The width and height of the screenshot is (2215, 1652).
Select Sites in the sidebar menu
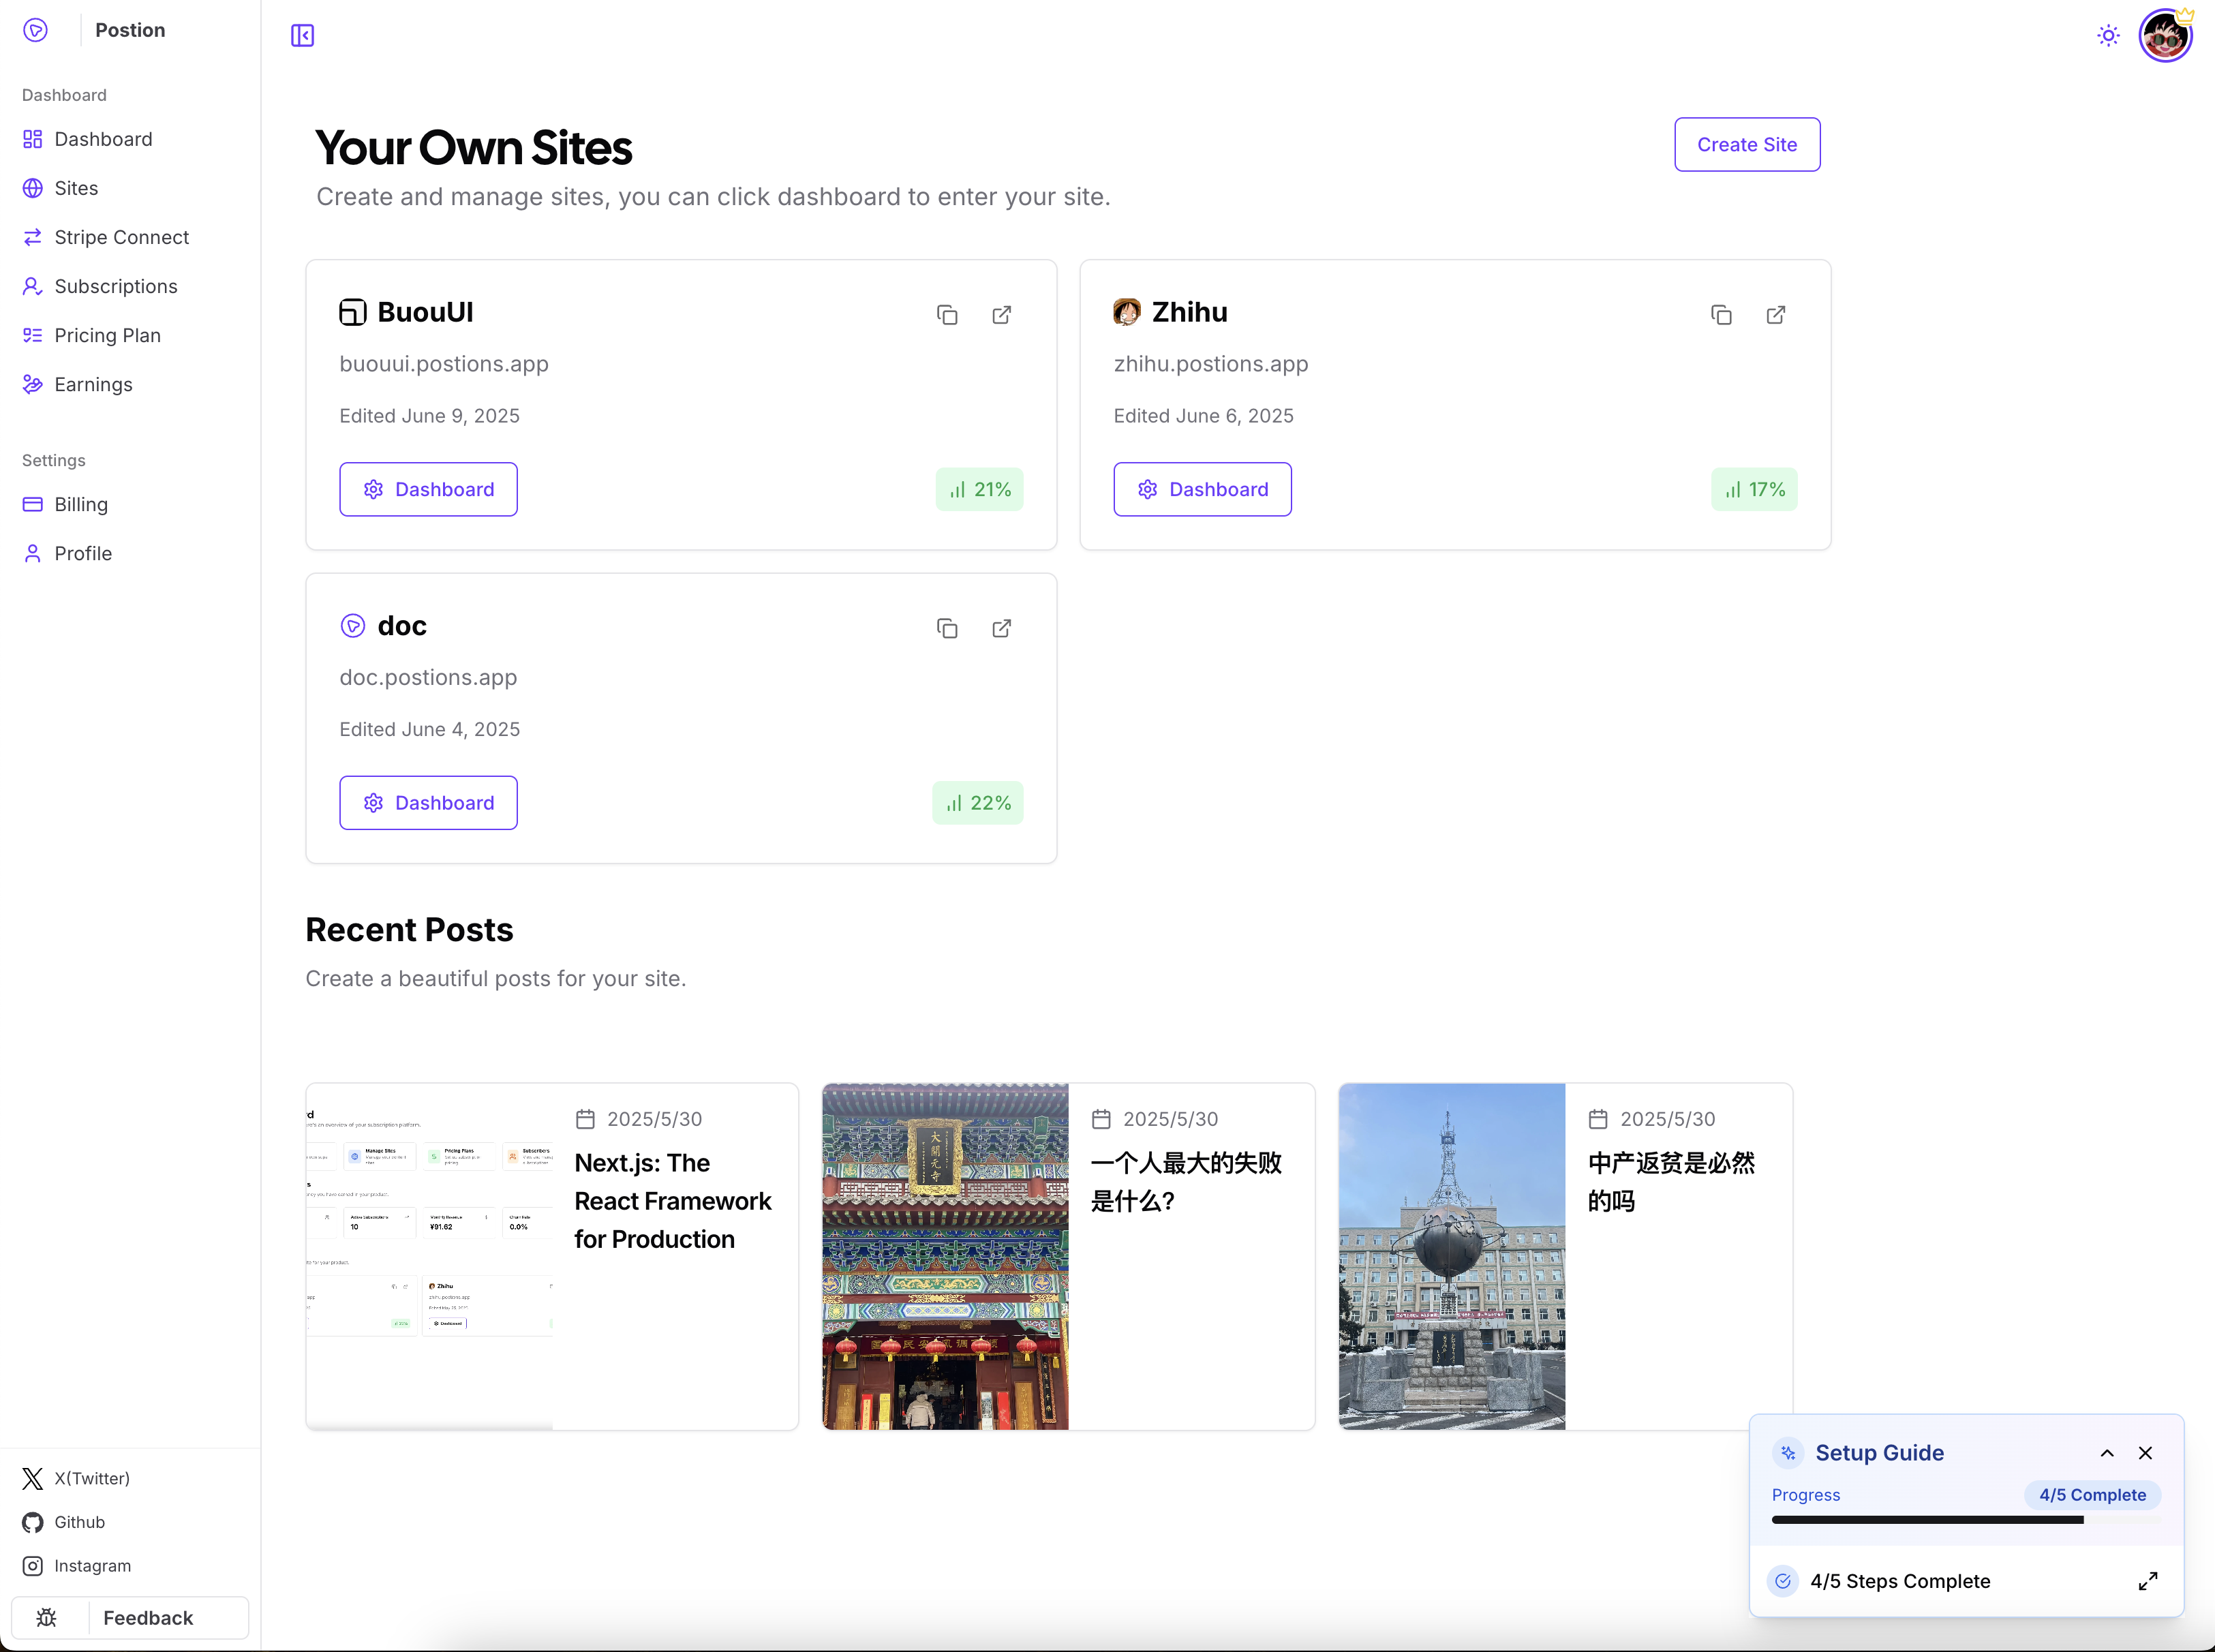point(76,188)
